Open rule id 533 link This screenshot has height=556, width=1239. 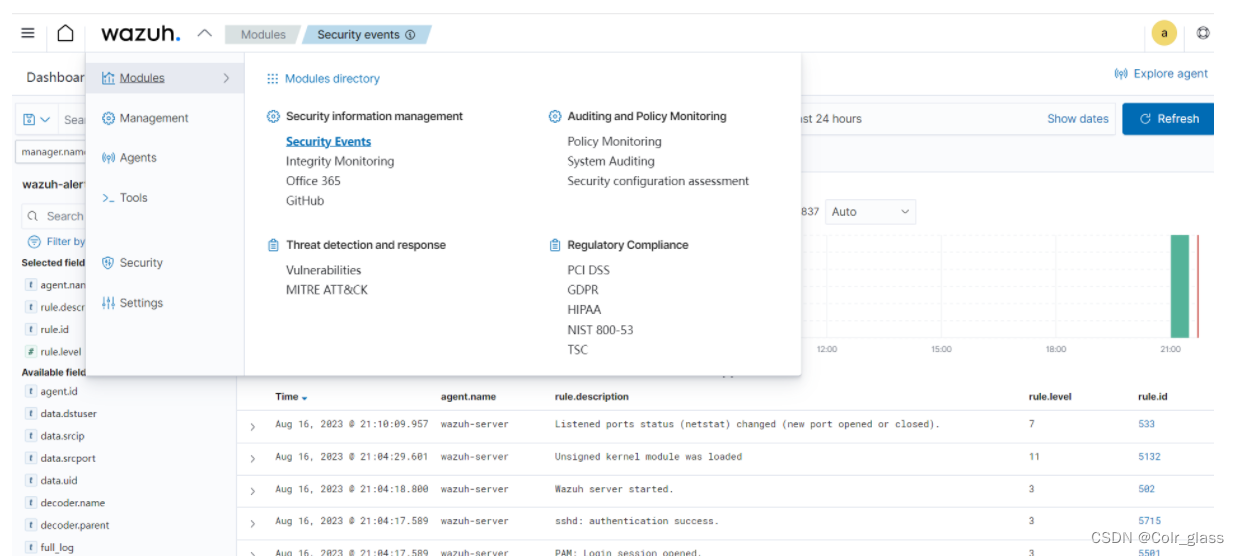[x=1146, y=424]
